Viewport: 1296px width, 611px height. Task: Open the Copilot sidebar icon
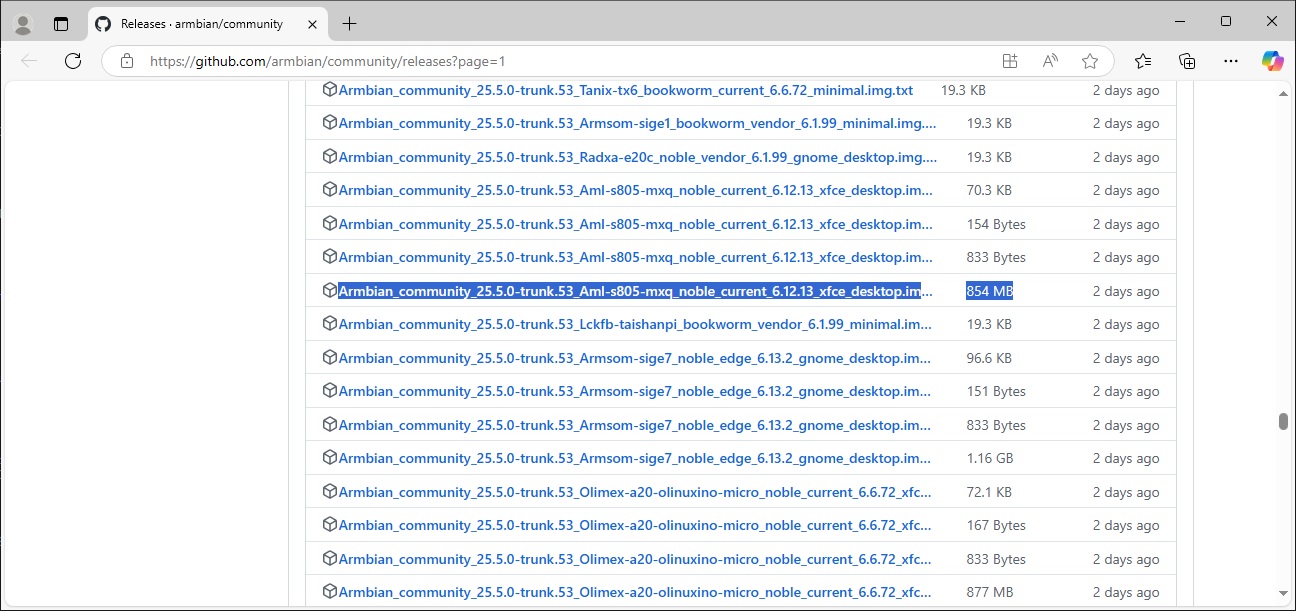click(1272, 61)
